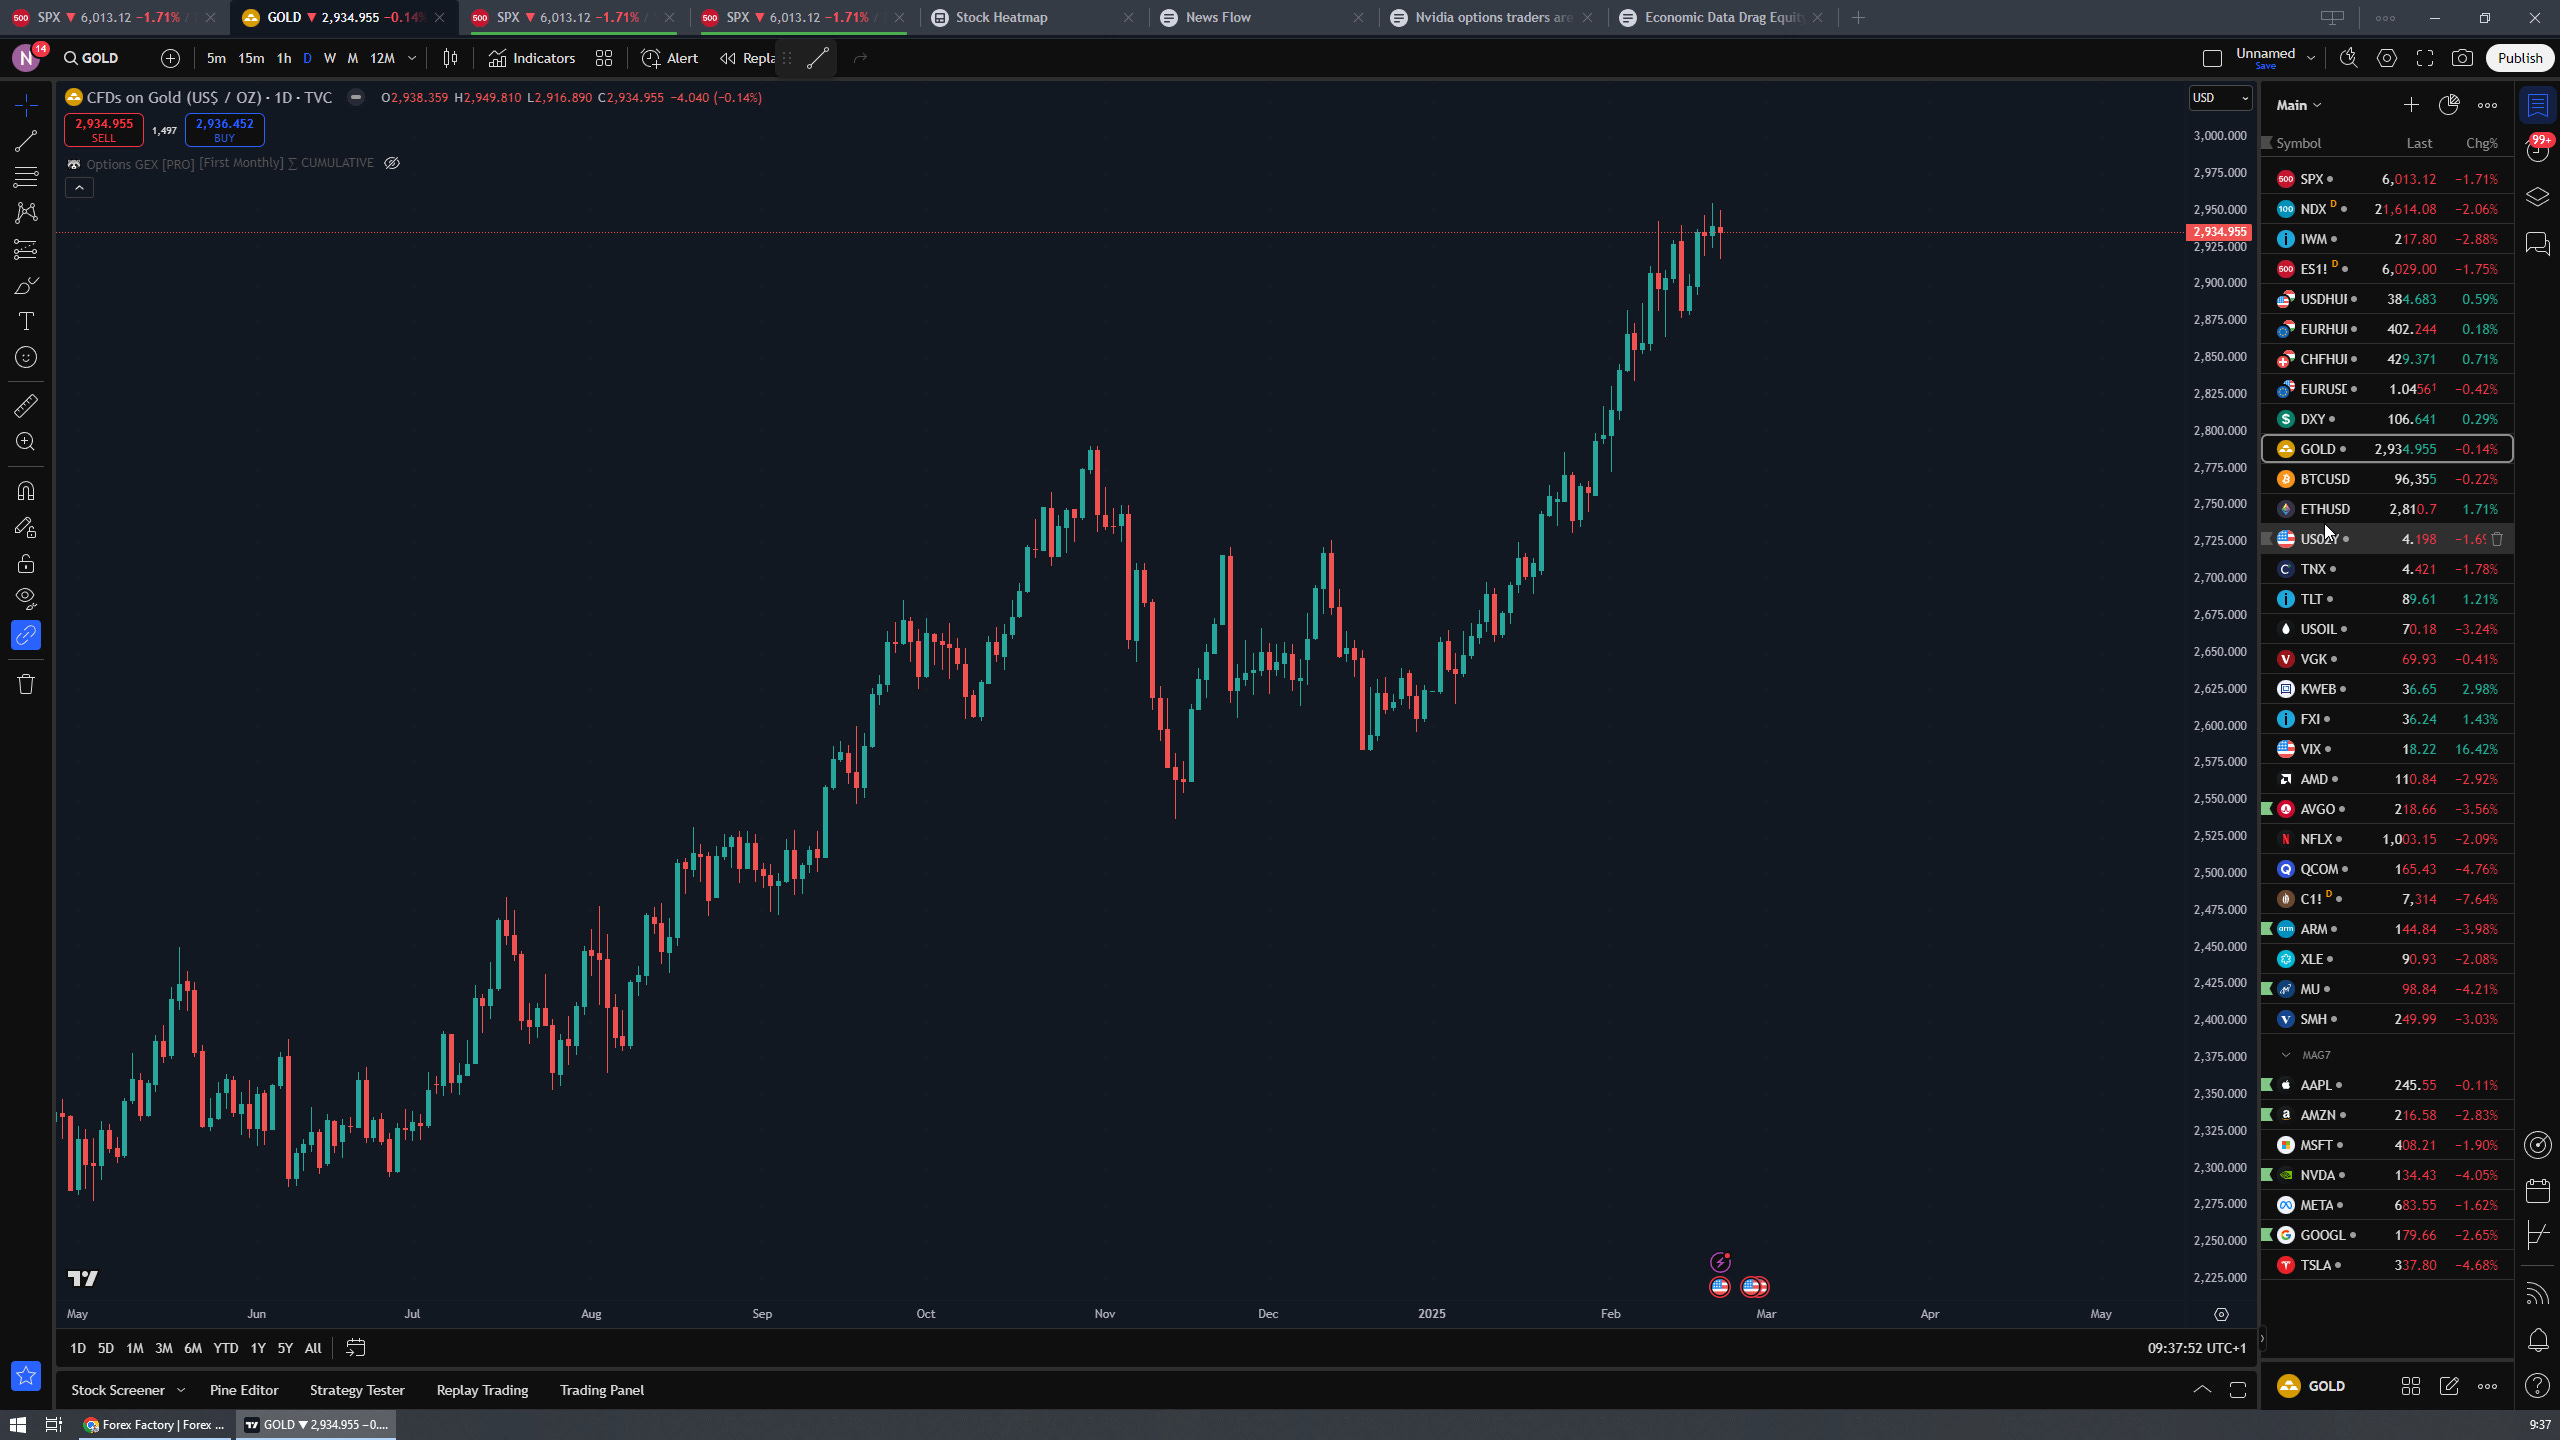The width and height of the screenshot is (2560, 1440).
Task: Toggle hide all drawings eye icon
Action: click(26, 599)
